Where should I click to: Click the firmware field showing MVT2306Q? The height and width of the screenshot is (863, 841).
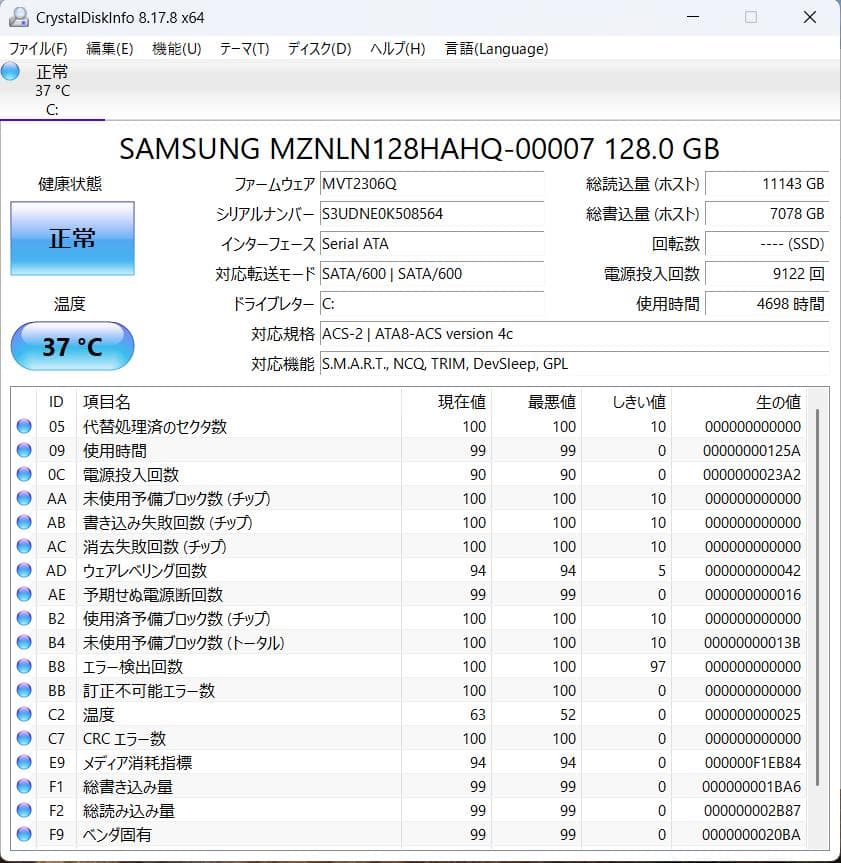click(432, 183)
